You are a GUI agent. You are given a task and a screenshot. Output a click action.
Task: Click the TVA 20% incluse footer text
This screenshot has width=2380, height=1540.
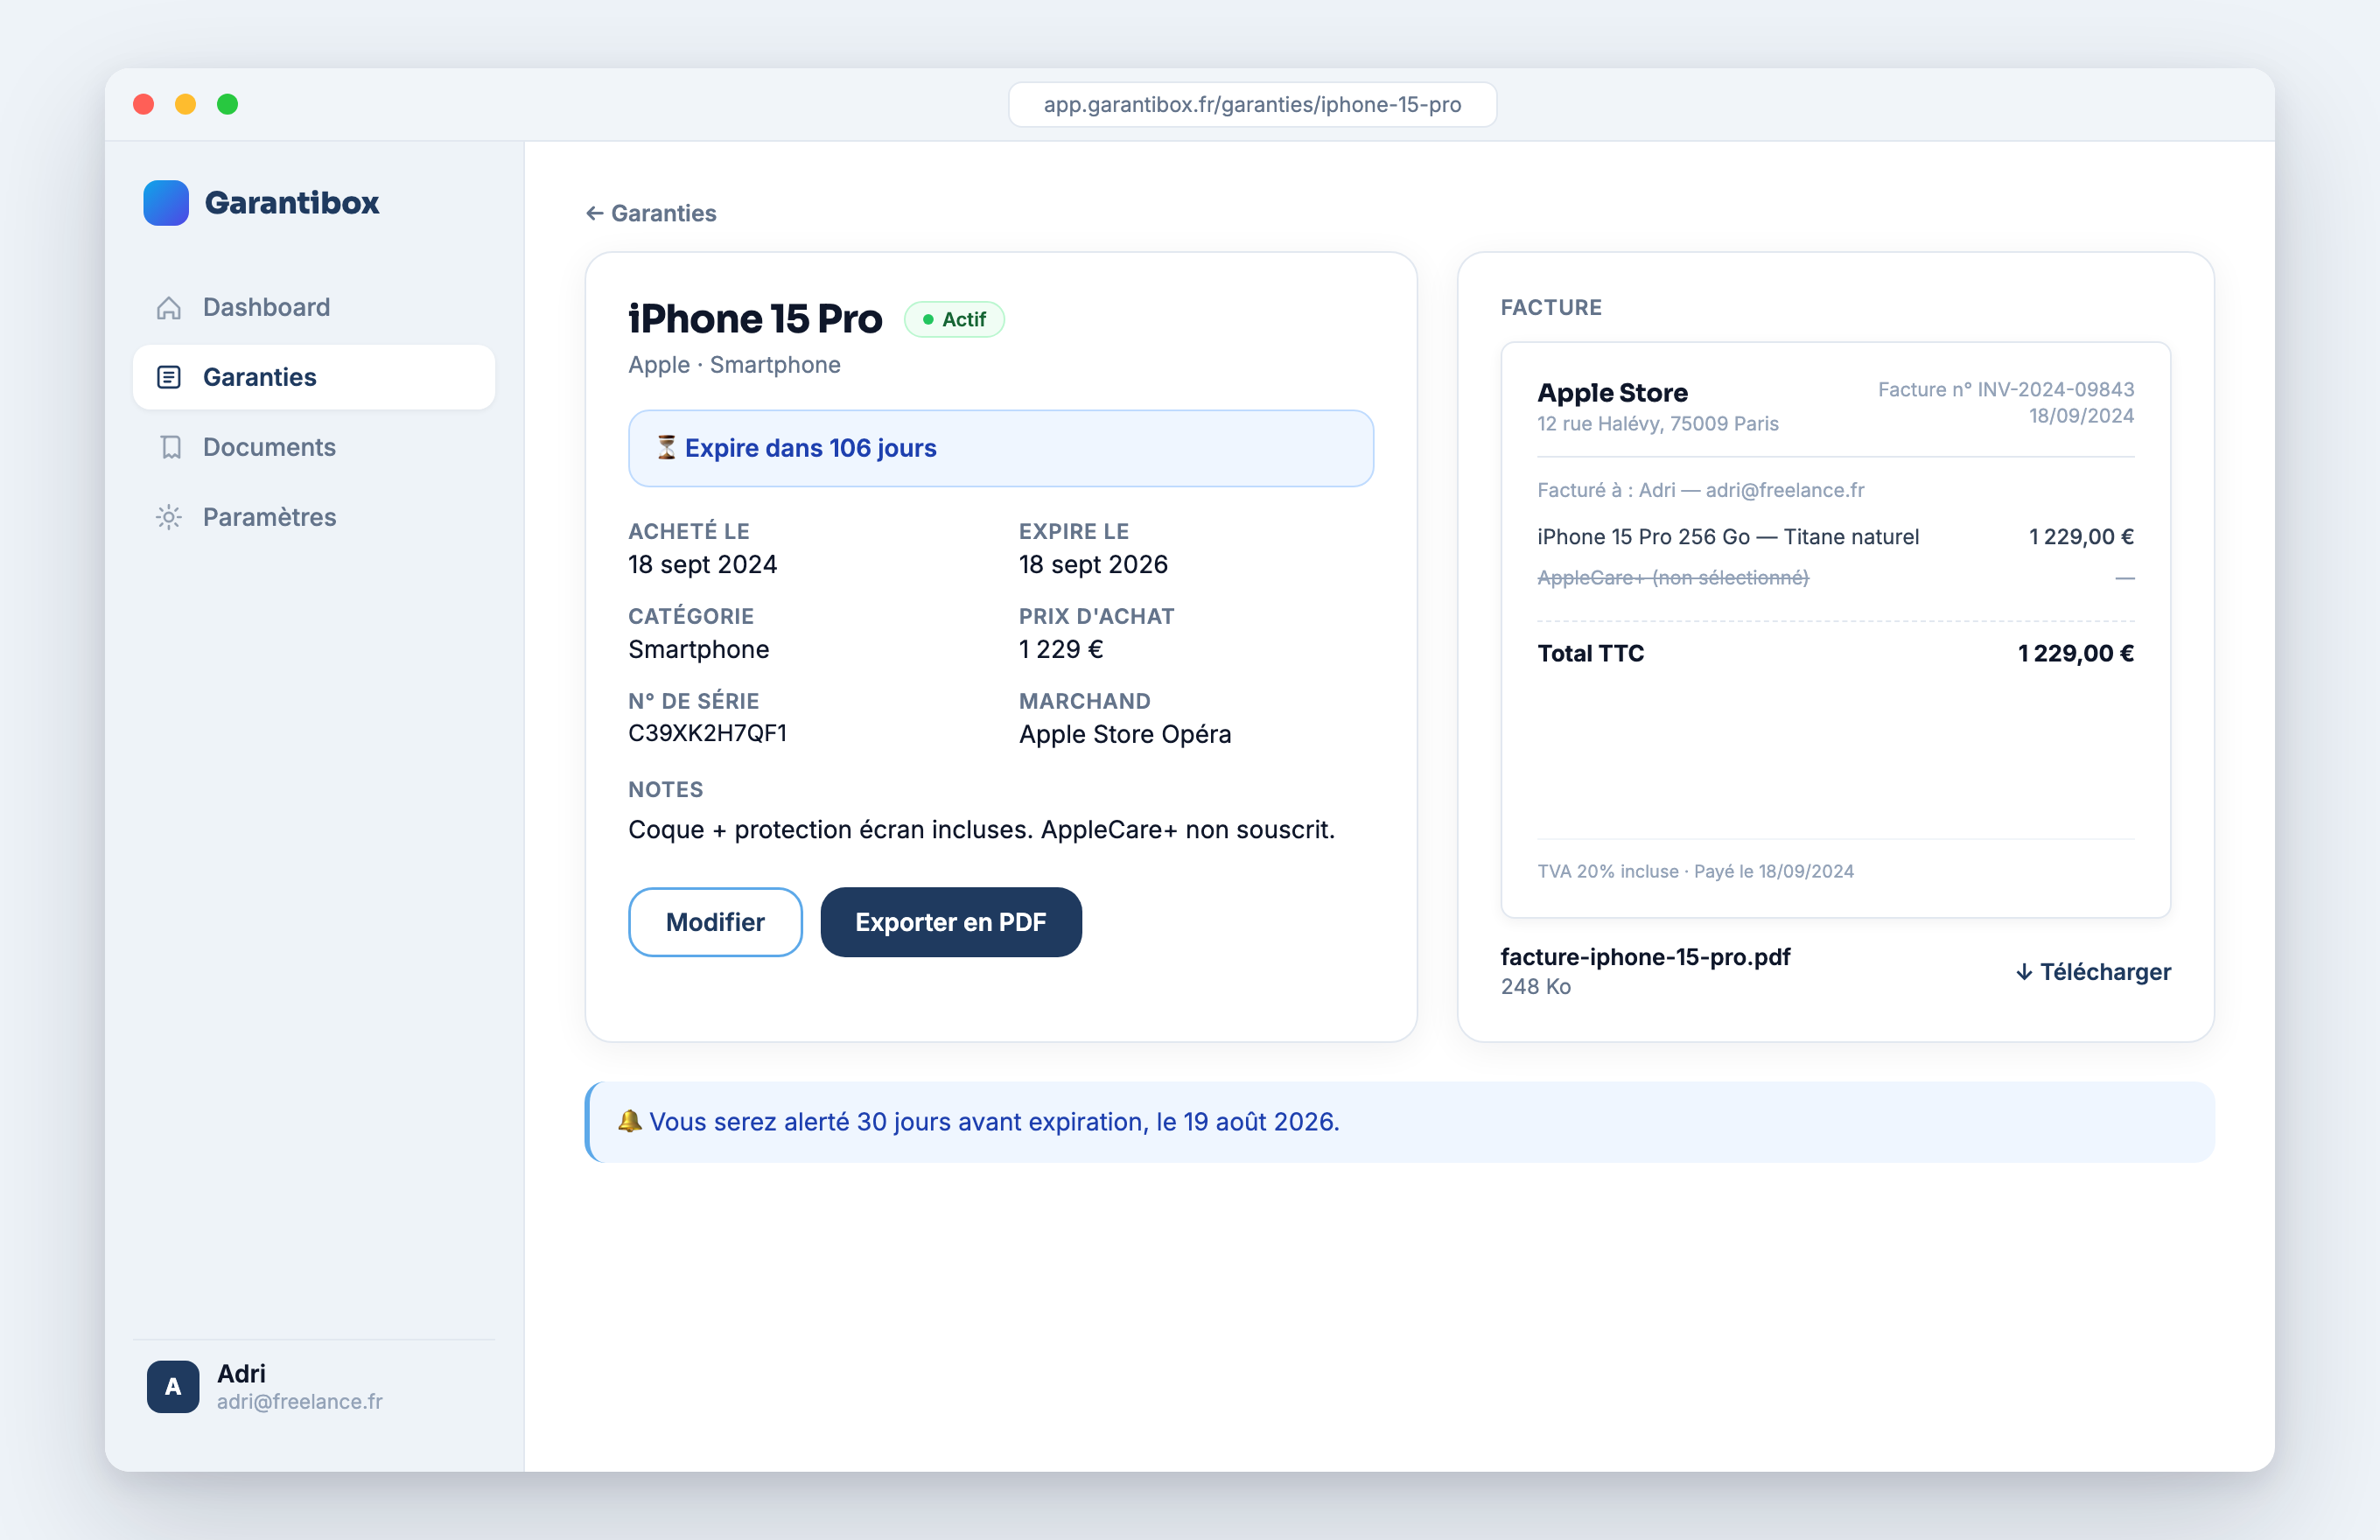pos(1695,872)
